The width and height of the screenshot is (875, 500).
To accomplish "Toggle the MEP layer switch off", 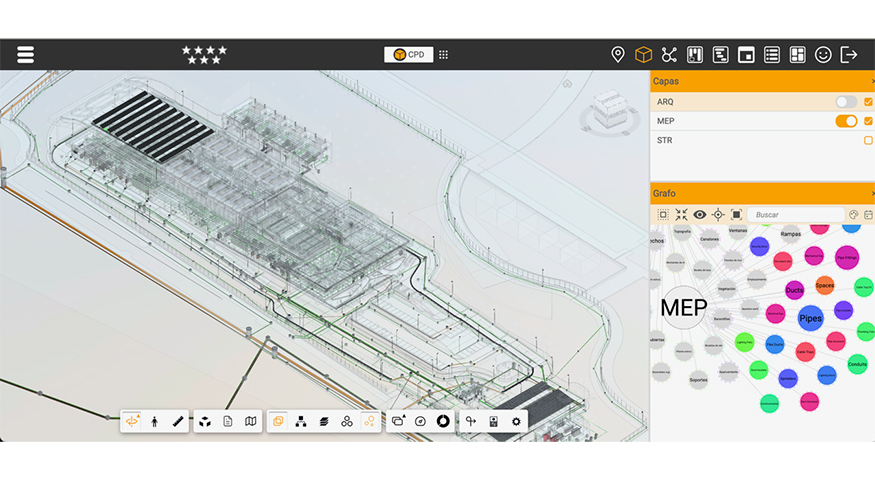I will tap(846, 121).
